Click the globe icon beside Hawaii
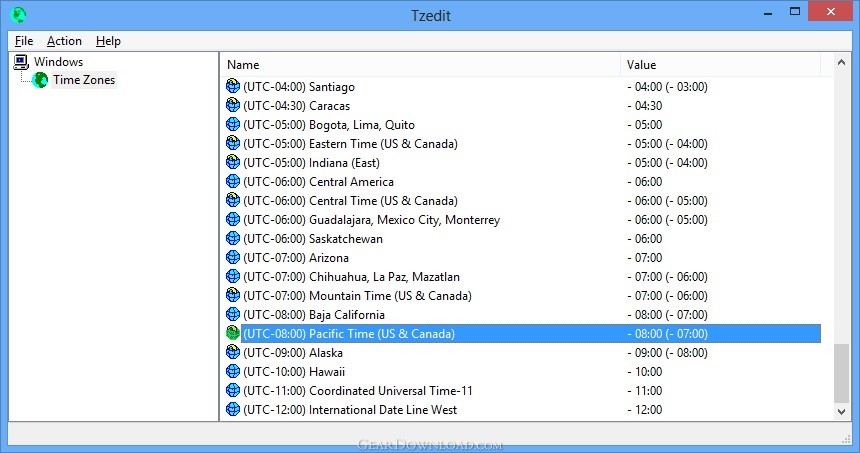The height and width of the screenshot is (453, 860). [233, 371]
